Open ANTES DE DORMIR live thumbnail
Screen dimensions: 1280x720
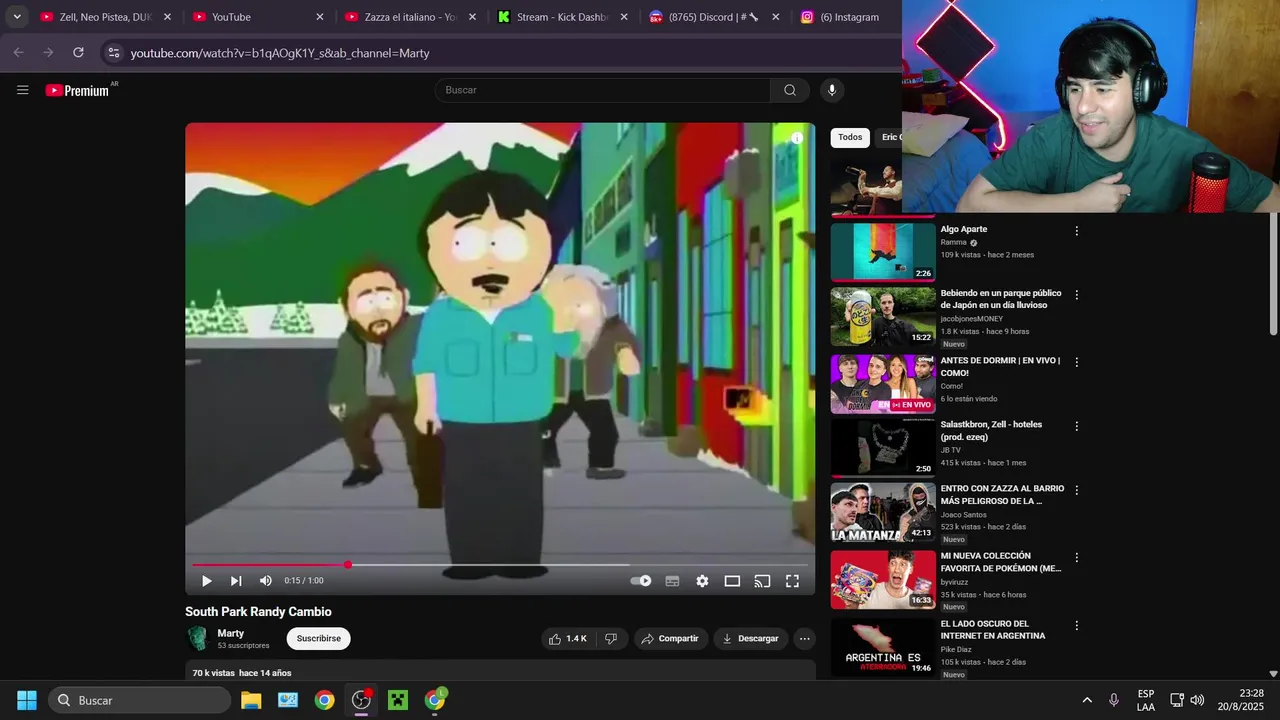(883, 384)
